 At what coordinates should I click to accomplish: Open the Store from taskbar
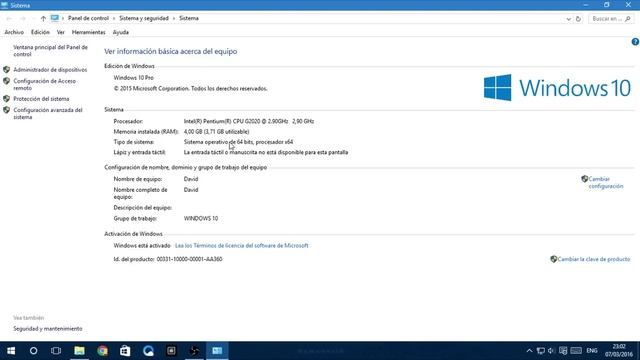(125, 351)
